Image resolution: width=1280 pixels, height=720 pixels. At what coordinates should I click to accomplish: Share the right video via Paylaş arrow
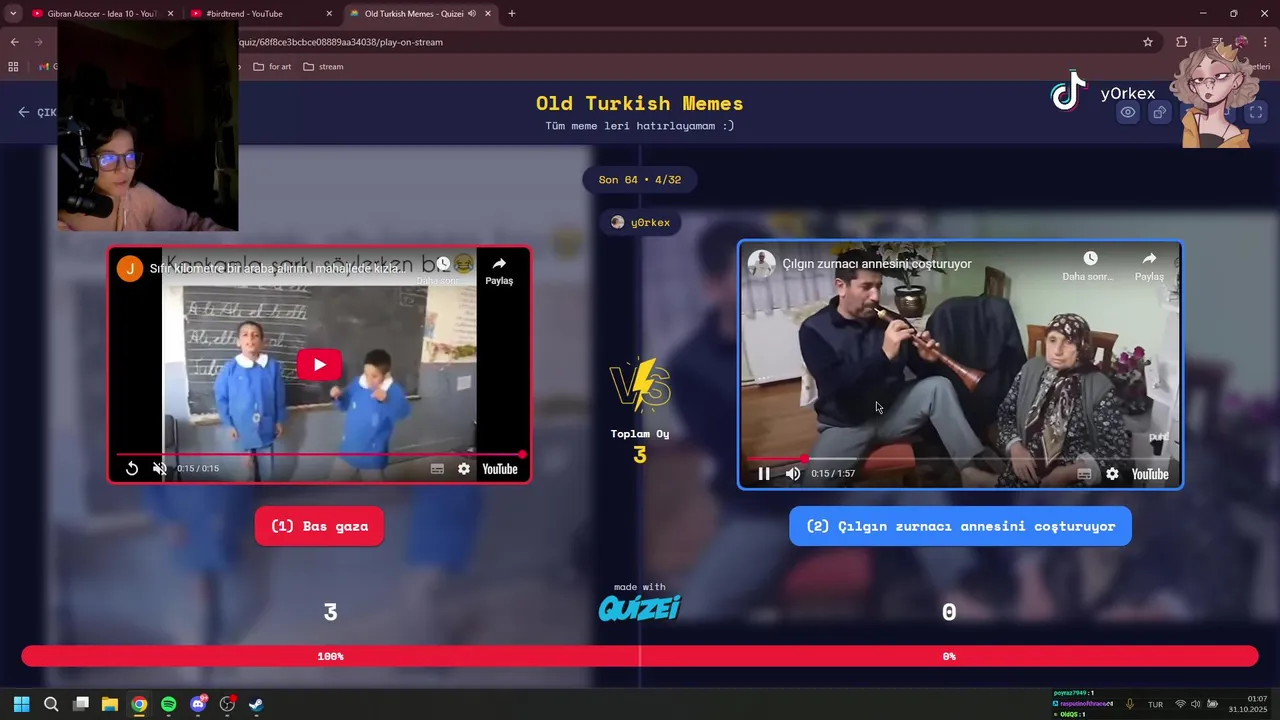tap(1149, 259)
